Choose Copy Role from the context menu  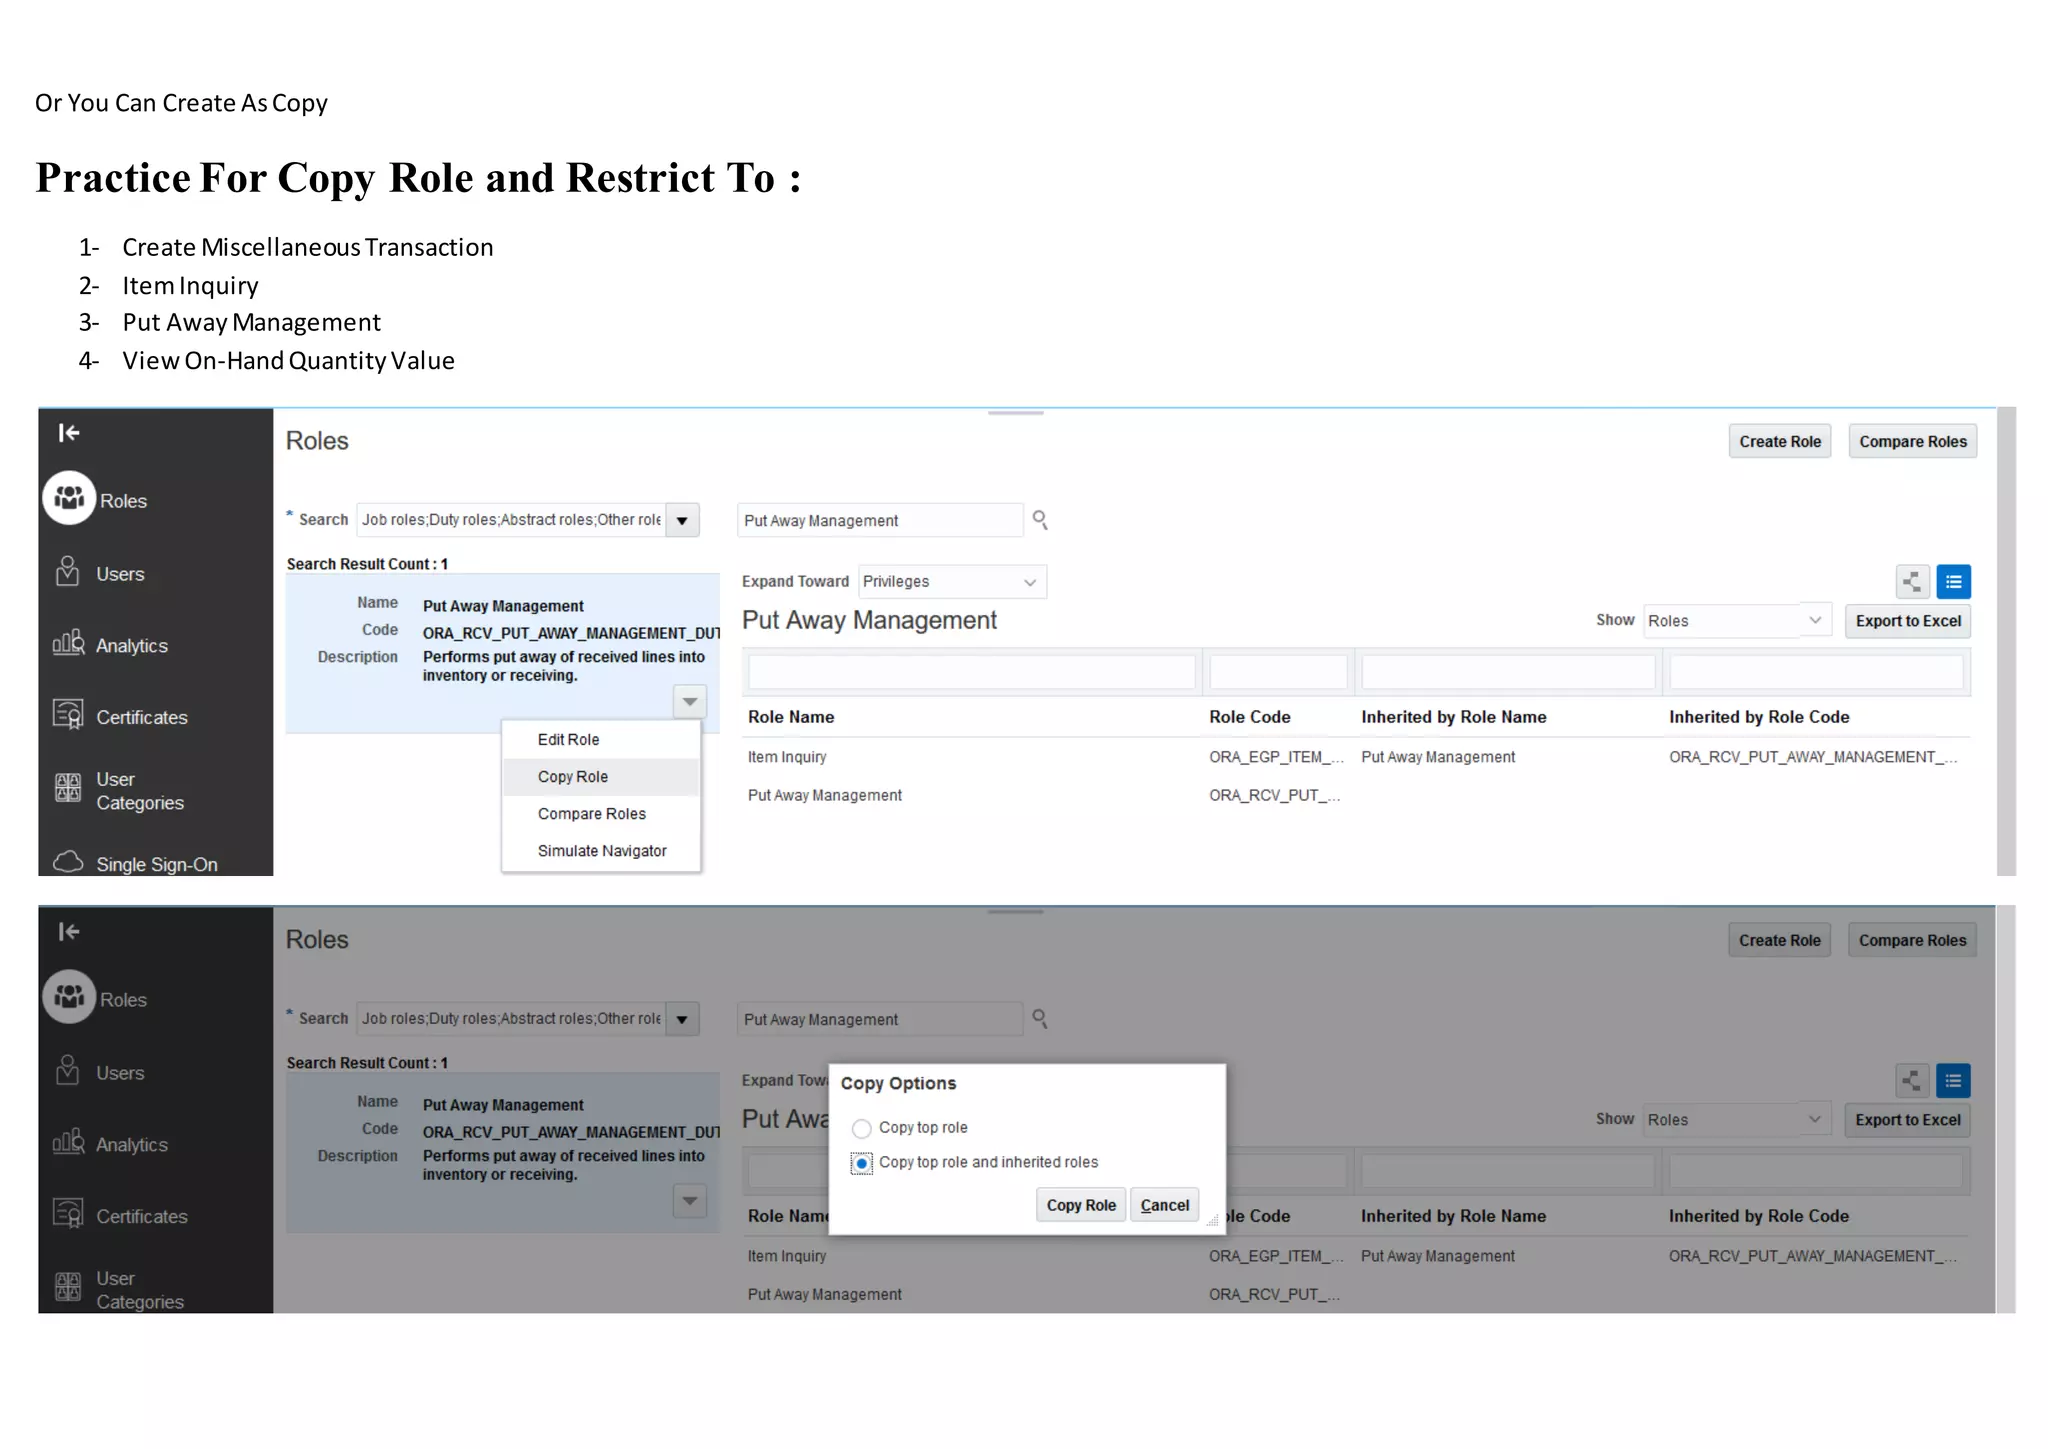[x=601, y=777]
